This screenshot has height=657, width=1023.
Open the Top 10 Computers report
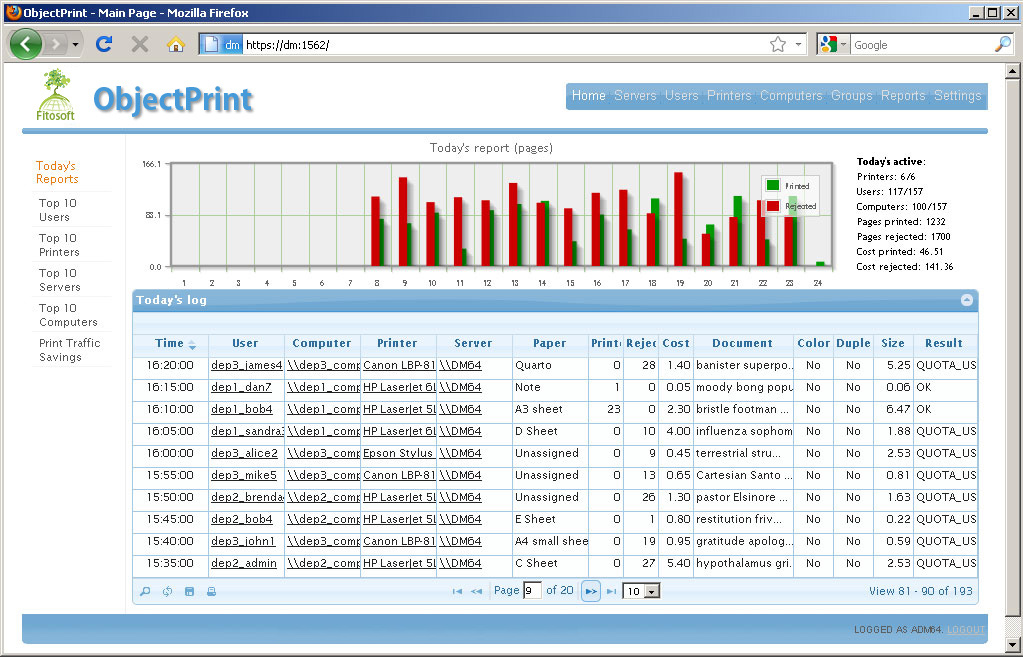point(68,315)
